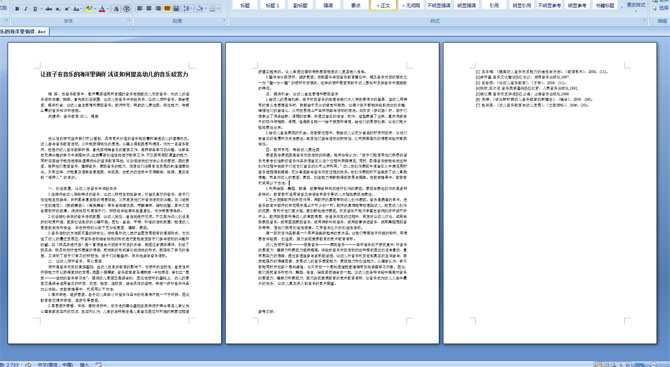Apply the red font color
Viewport: 670px width, 367px height.
[102, 9]
